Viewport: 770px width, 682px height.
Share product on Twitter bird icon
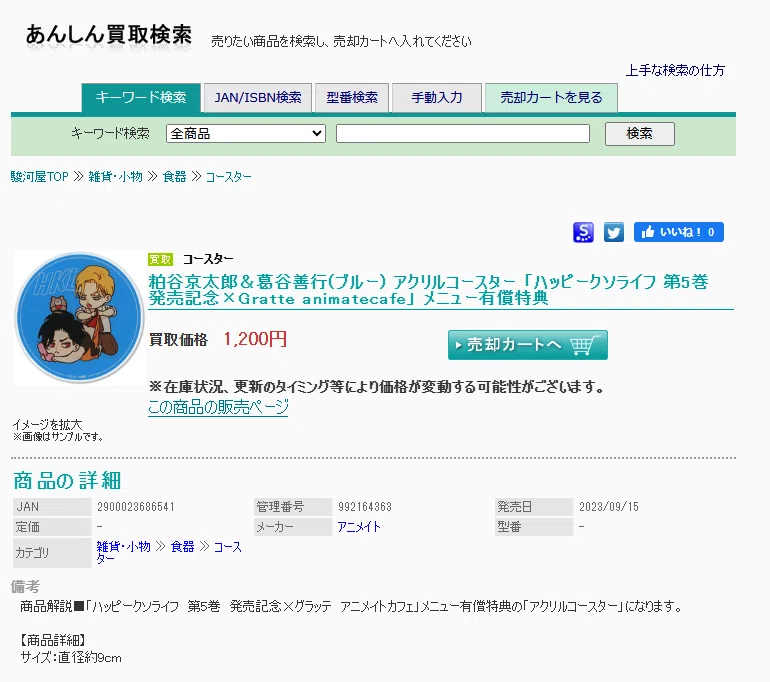pyautogui.click(x=614, y=232)
